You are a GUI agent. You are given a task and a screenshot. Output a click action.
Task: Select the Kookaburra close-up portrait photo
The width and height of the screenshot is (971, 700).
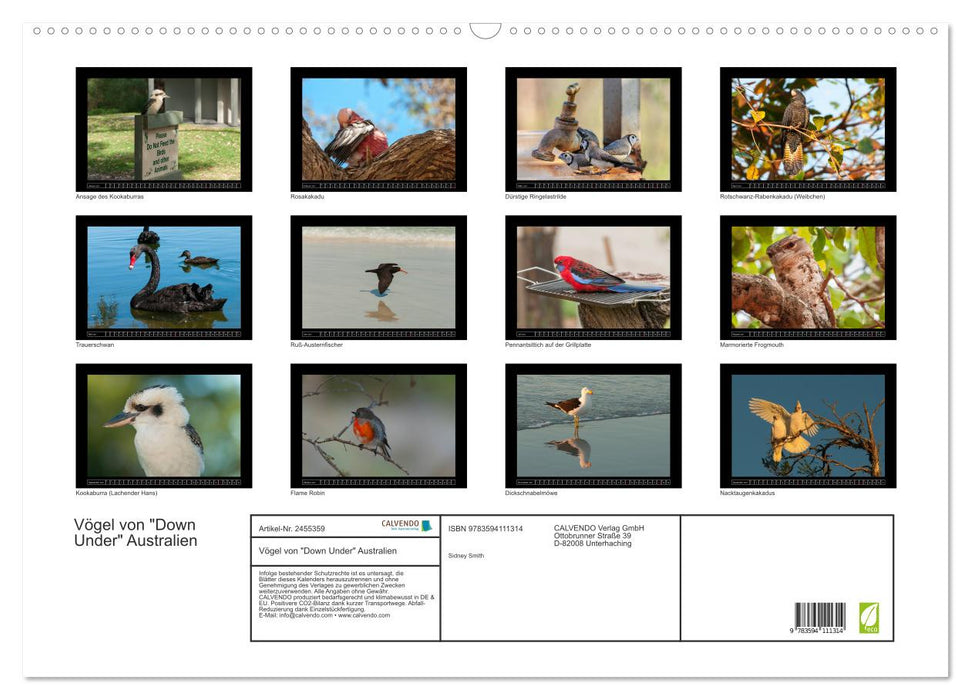163,426
